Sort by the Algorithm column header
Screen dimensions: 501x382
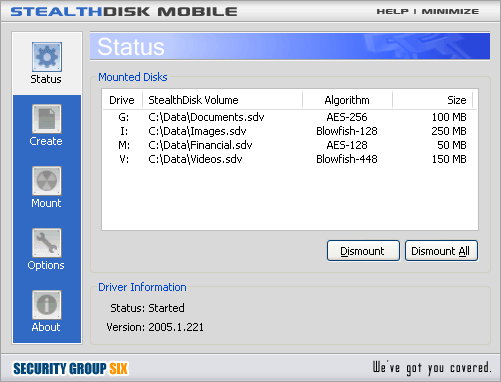pos(347,100)
